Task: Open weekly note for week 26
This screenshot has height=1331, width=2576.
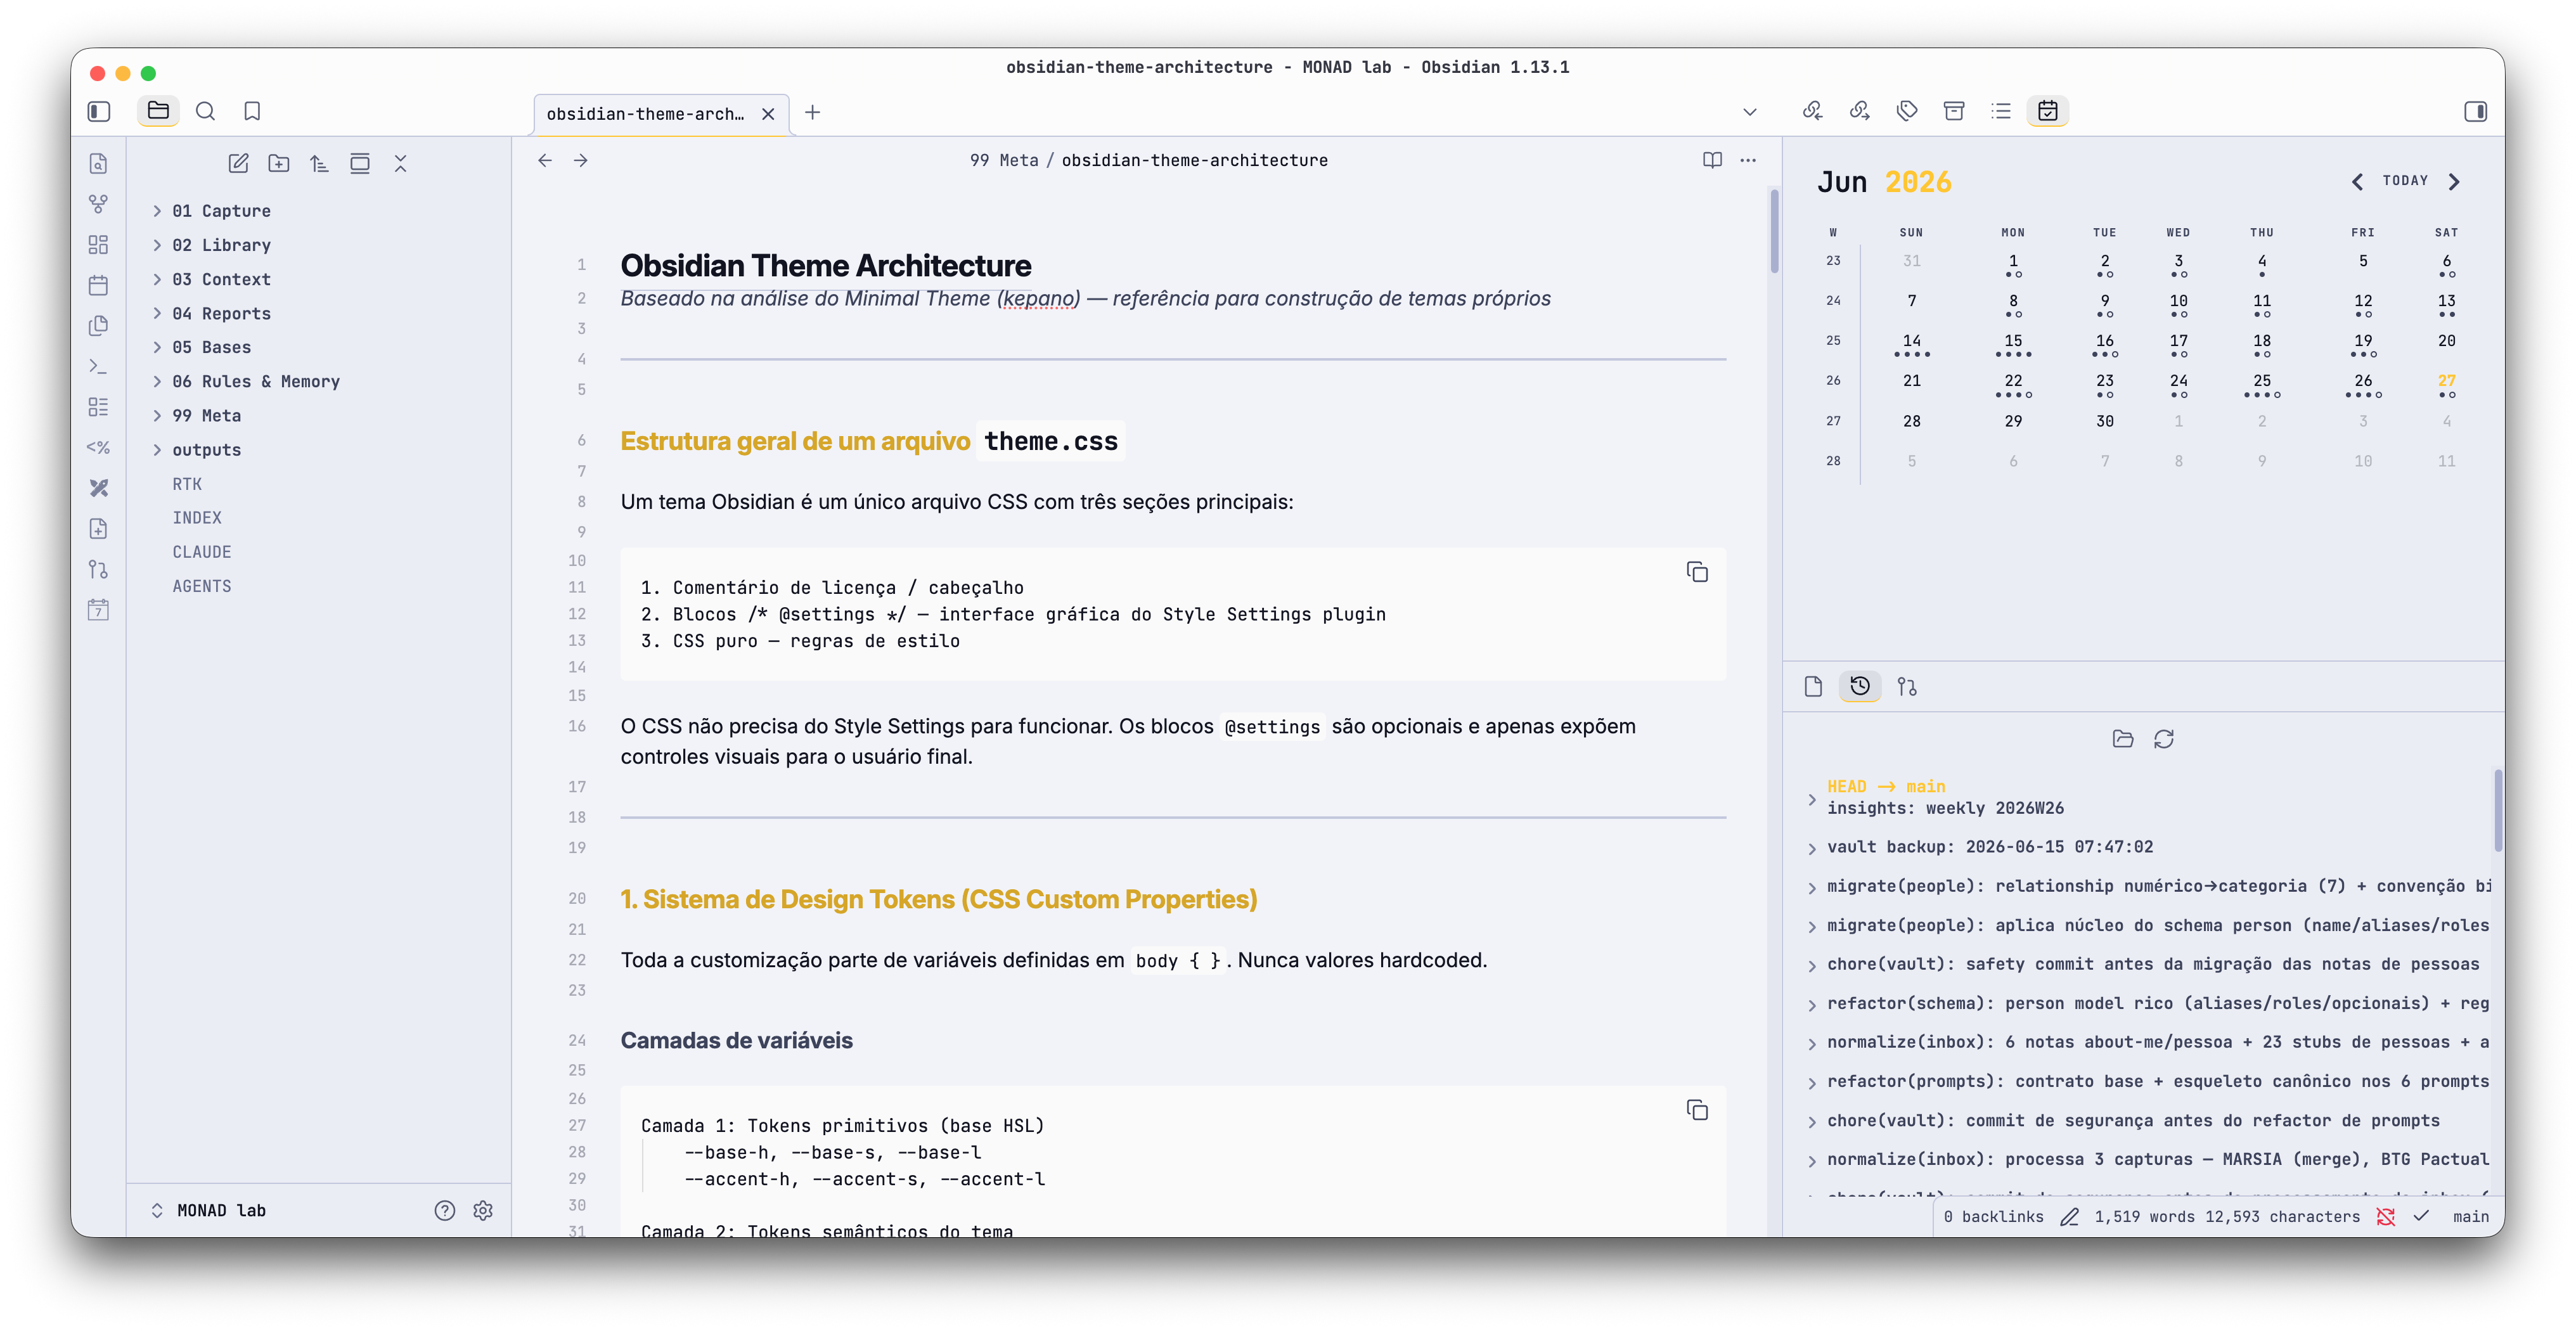Action: (1833, 381)
